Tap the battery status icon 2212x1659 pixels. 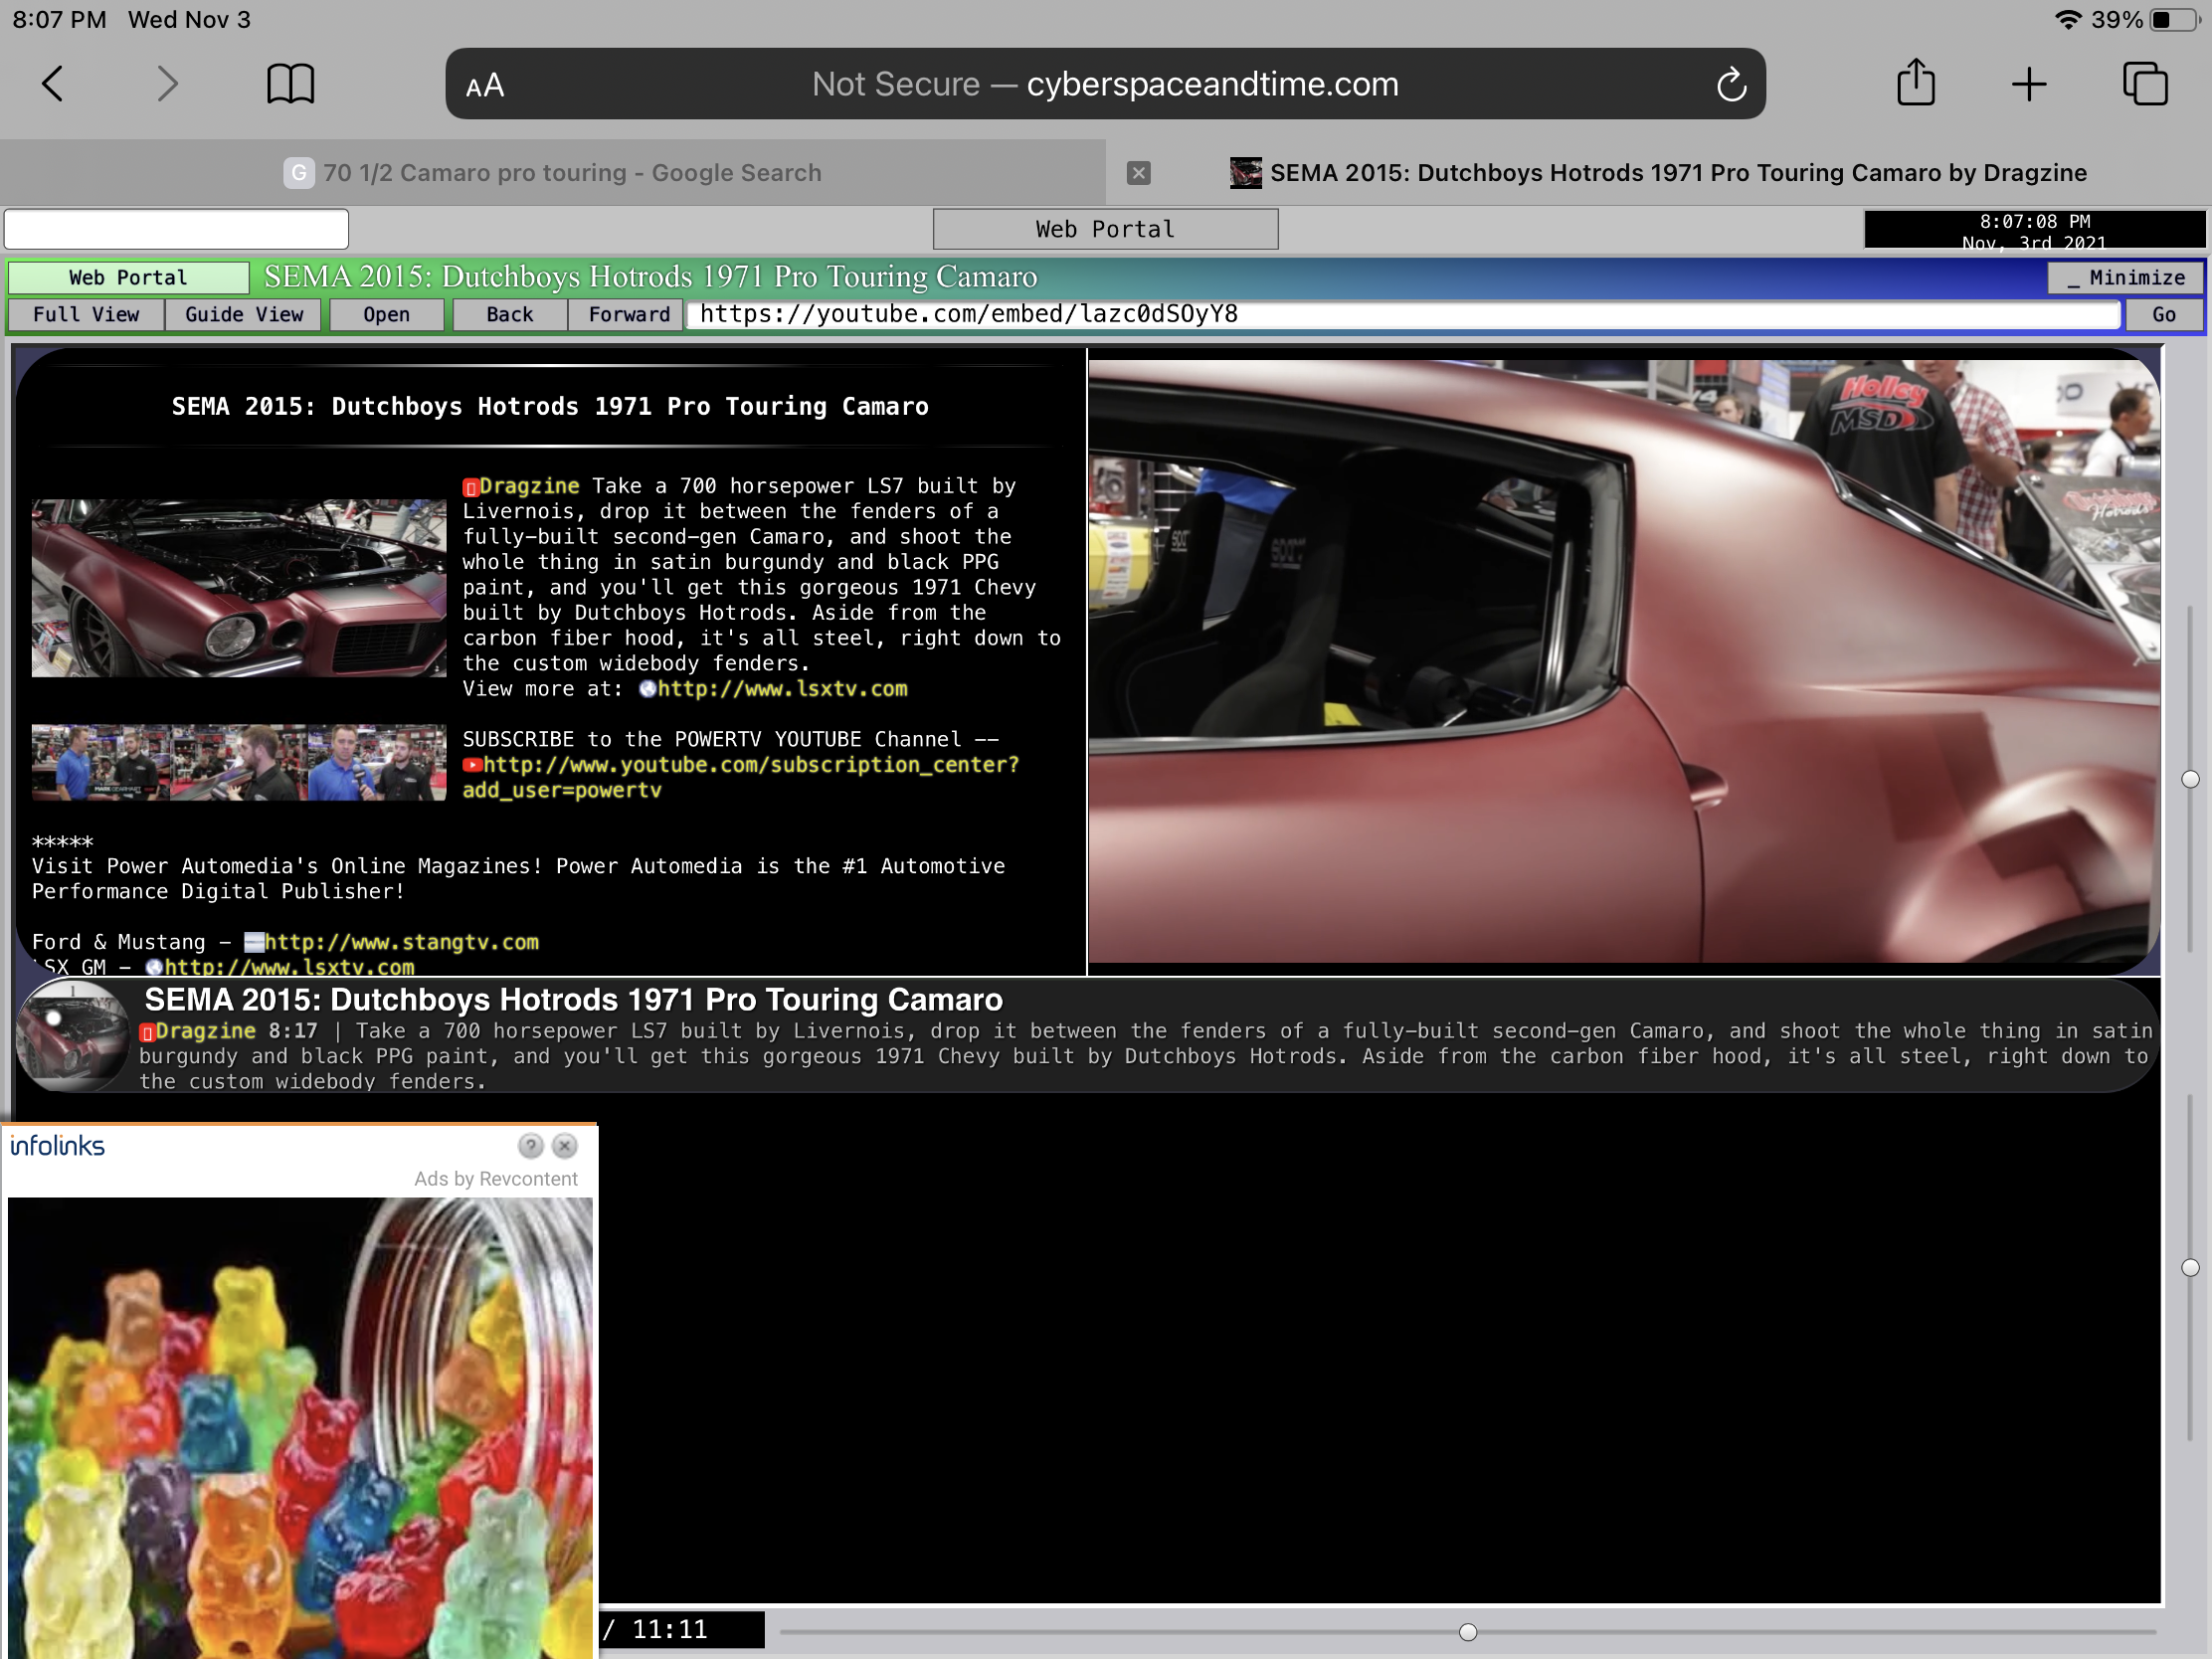[x=2176, y=20]
